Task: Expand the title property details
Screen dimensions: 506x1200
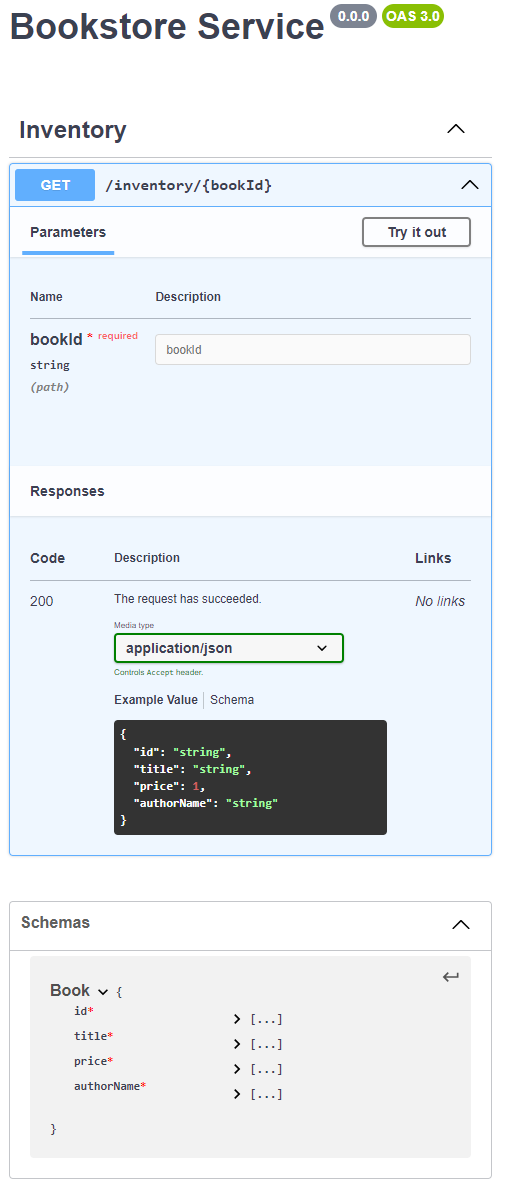Action: click(x=258, y=1044)
